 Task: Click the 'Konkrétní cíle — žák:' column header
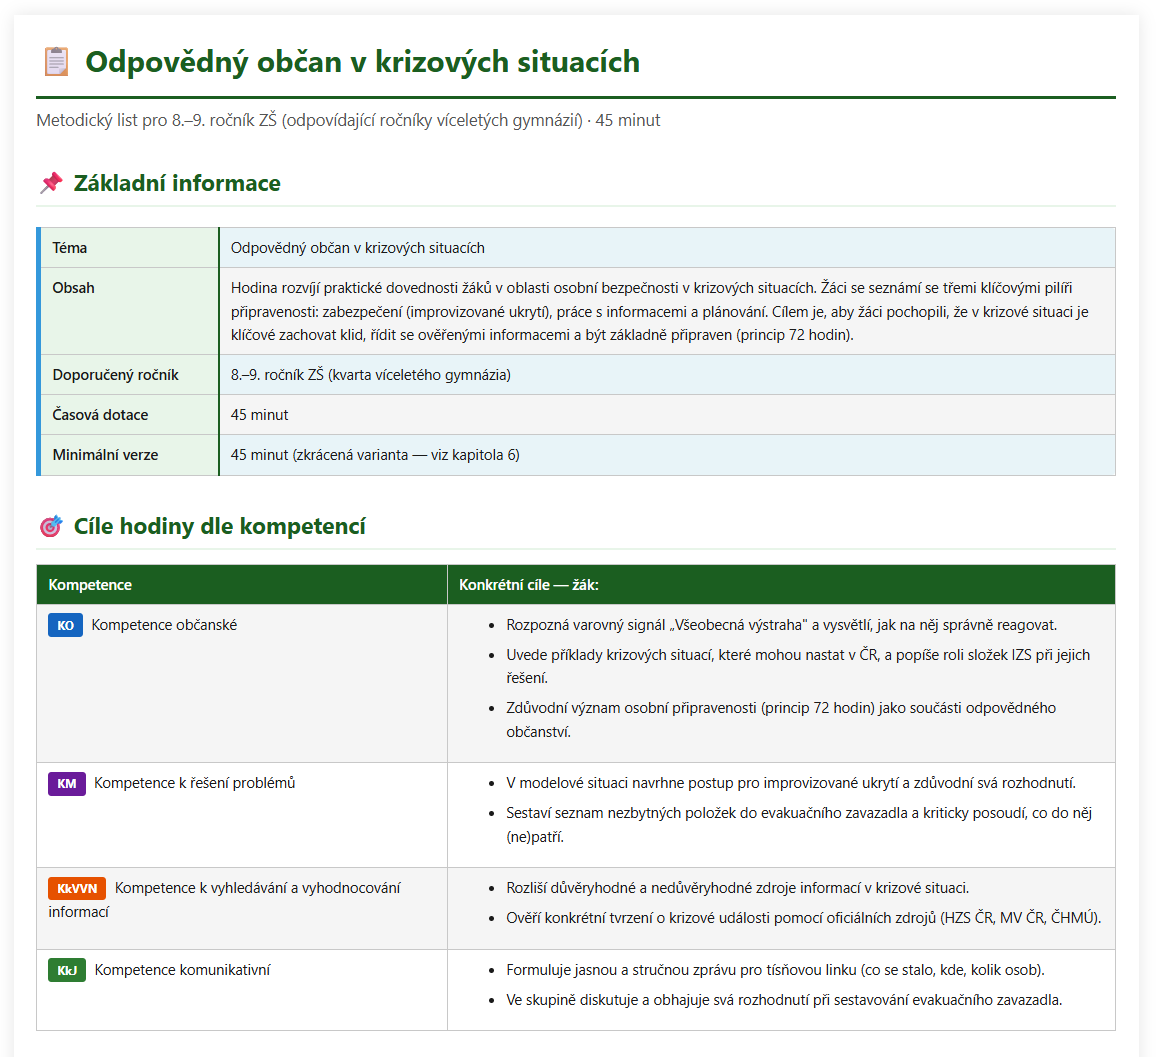click(x=528, y=585)
